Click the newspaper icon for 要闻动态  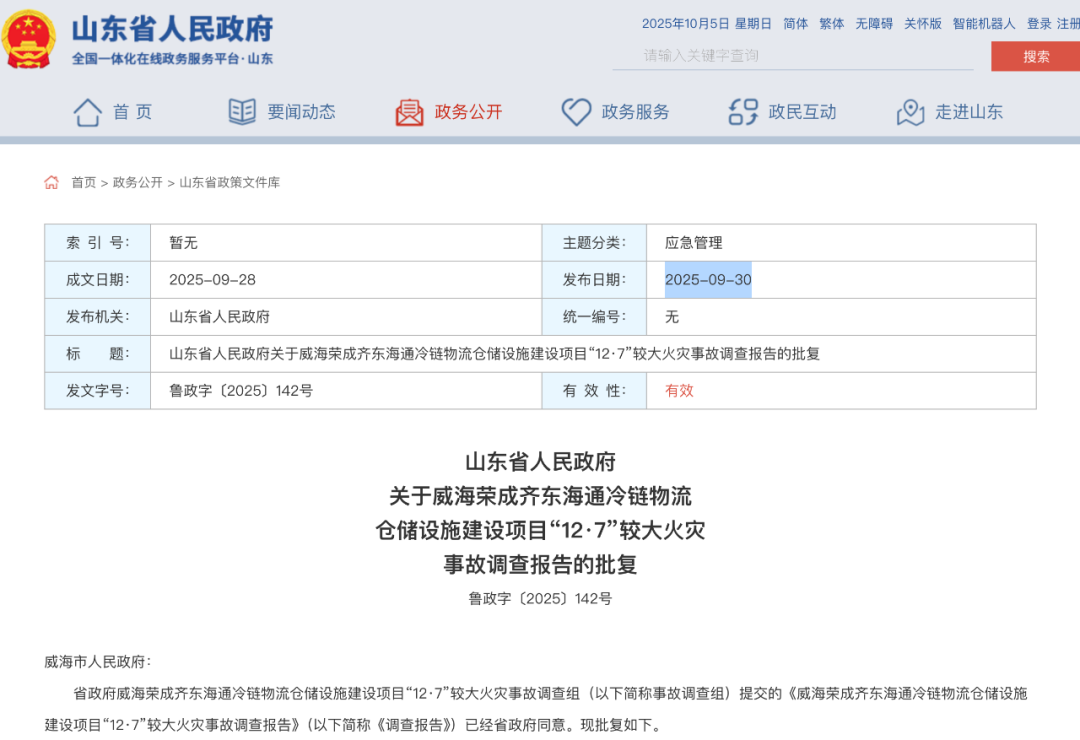click(242, 112)
